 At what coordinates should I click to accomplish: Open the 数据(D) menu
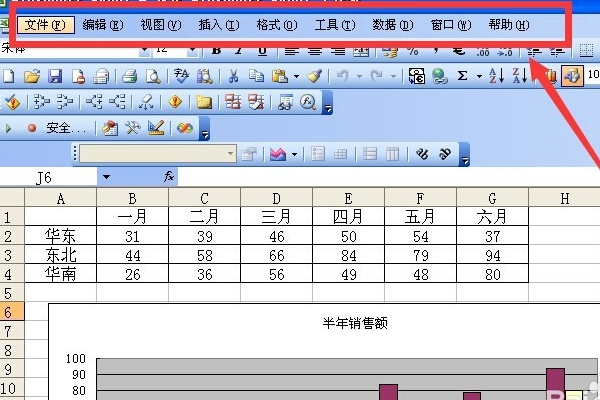click(393, 25)
